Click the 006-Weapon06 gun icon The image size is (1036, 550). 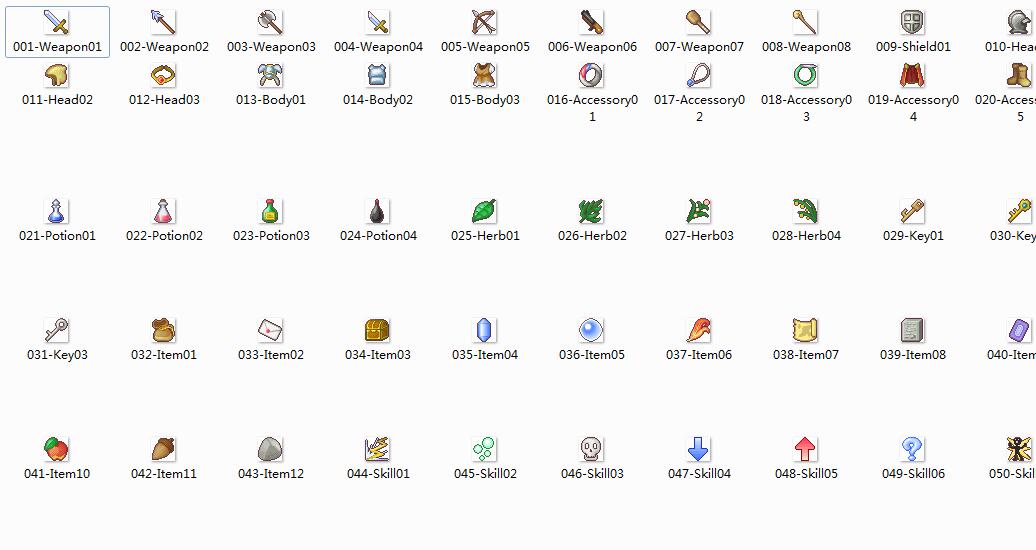(x=592, y=22)
